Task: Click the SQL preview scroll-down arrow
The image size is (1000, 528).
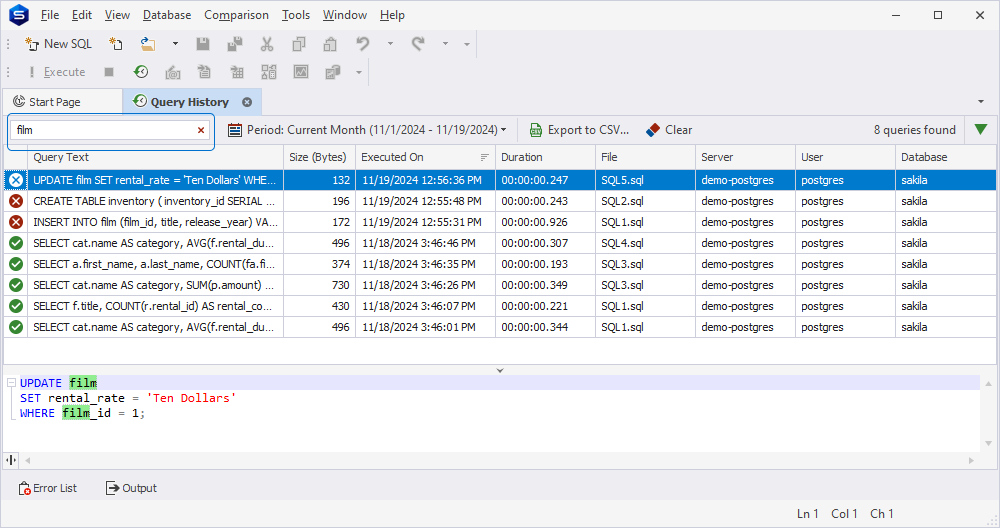Action: pos(988,444)
